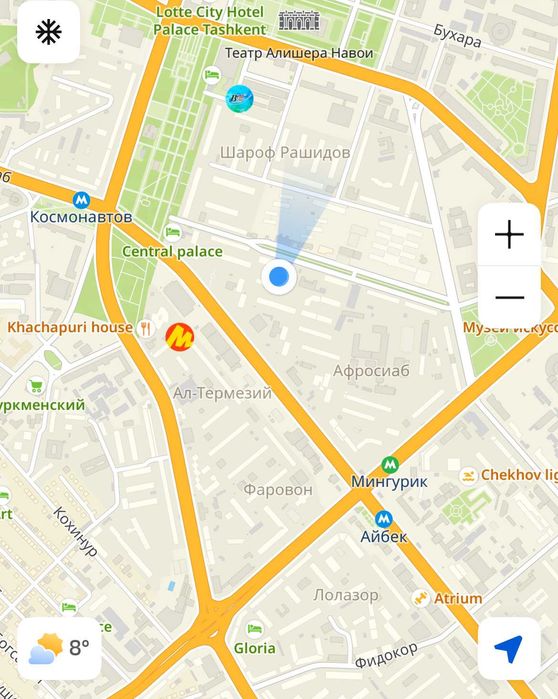Viewport: 558px width, 699px height.
Task: Tap the Chekhov swimming pool icon
Action: click(x=468, y=475)
